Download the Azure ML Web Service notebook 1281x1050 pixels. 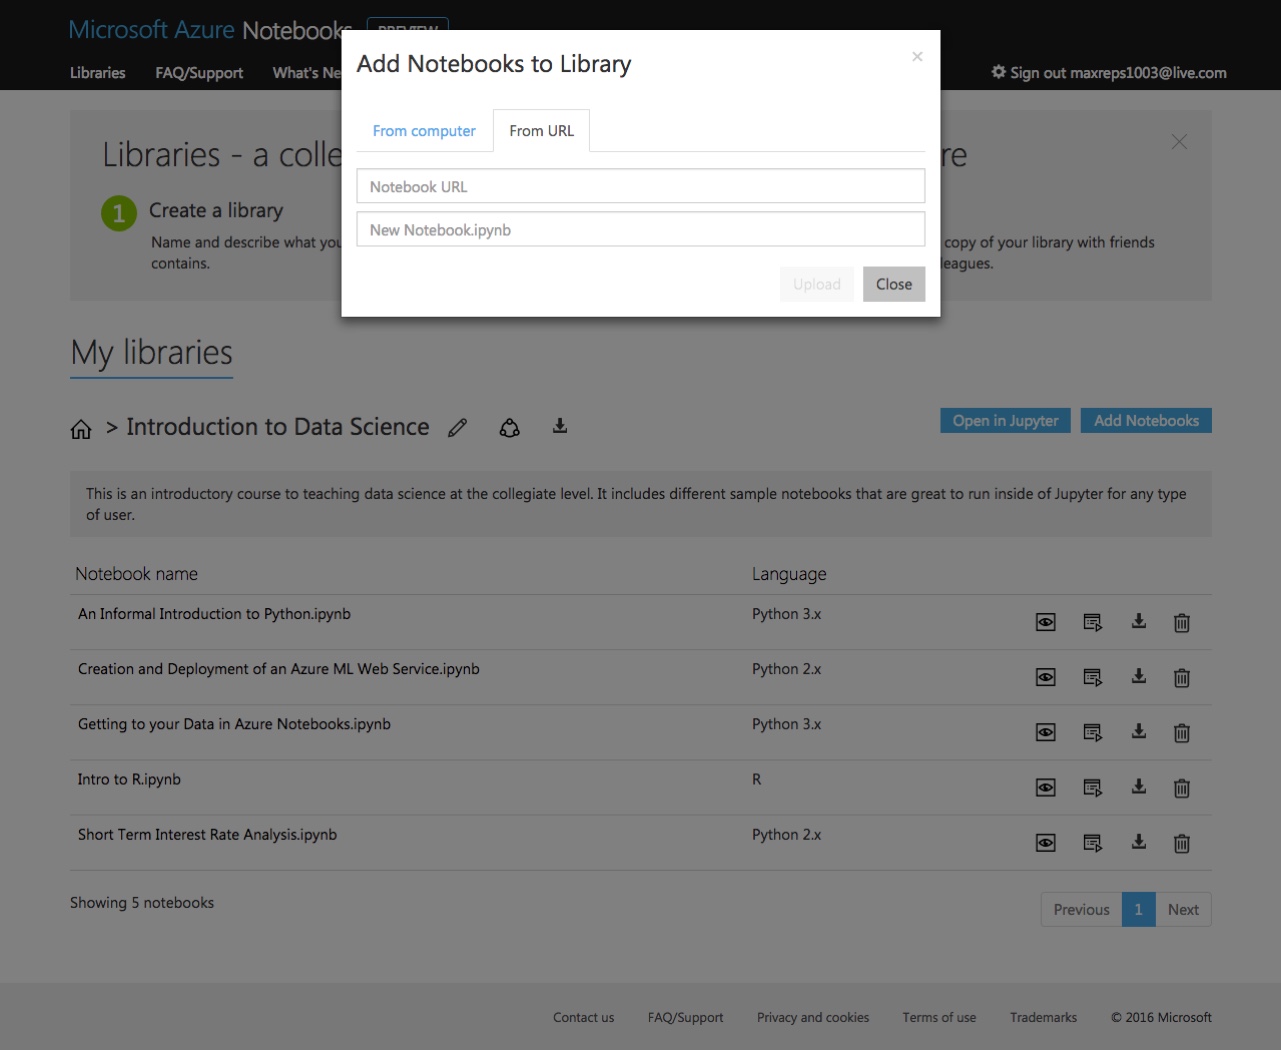pyautogui.click(x=1138, y=676)
